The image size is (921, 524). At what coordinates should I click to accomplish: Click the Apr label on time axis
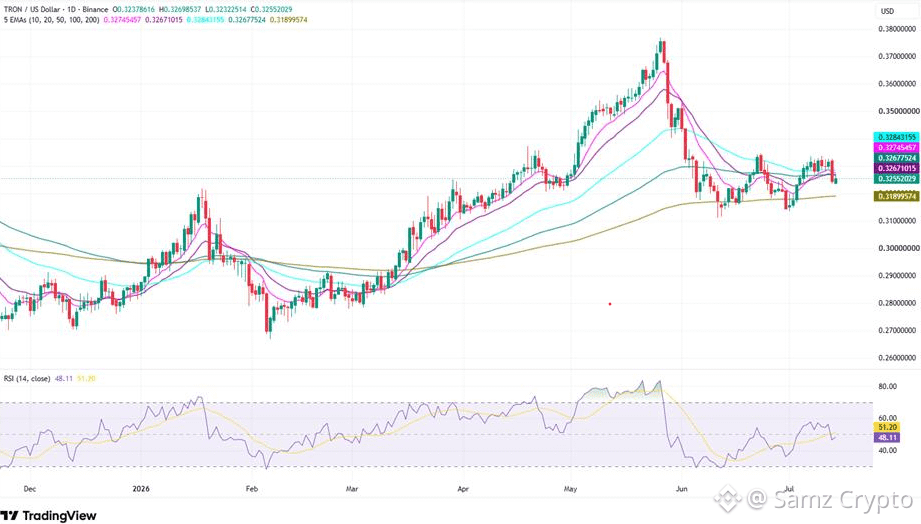463,489
